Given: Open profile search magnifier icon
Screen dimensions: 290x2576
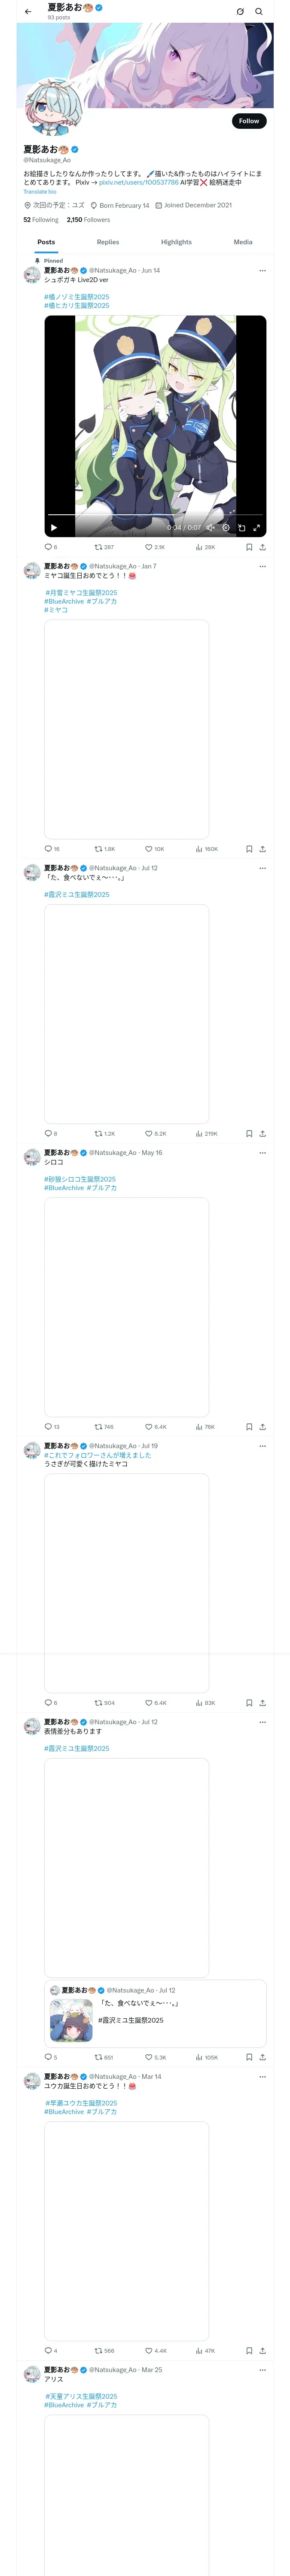Looking at the screenshot, I should tap(259, 12).
